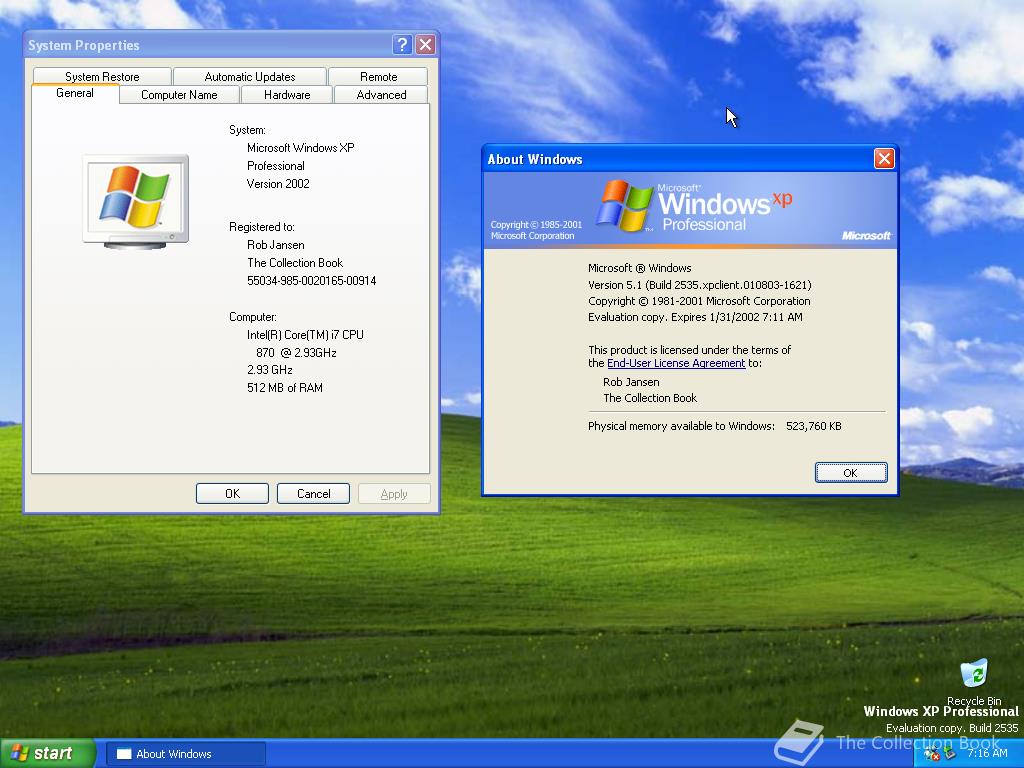Screen dimensions: 1024x768
Task: Click 'Rob Jansen' in System Properties
Action: (x=276, y=245)
